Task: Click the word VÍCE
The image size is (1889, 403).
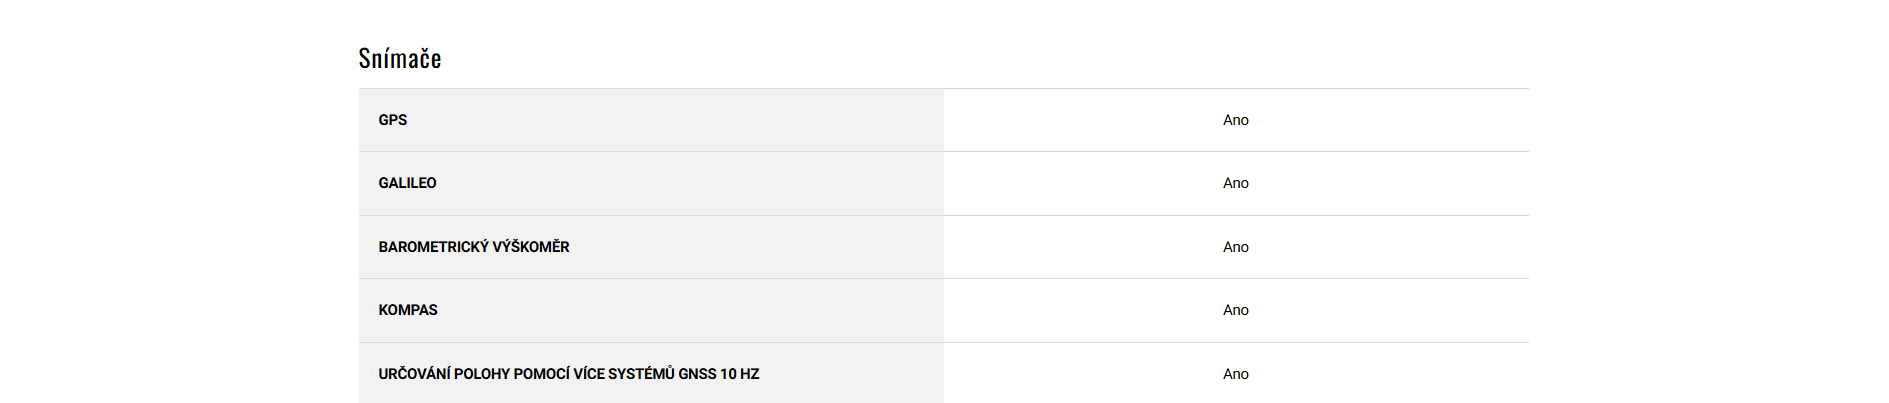Action: (588, 374)
